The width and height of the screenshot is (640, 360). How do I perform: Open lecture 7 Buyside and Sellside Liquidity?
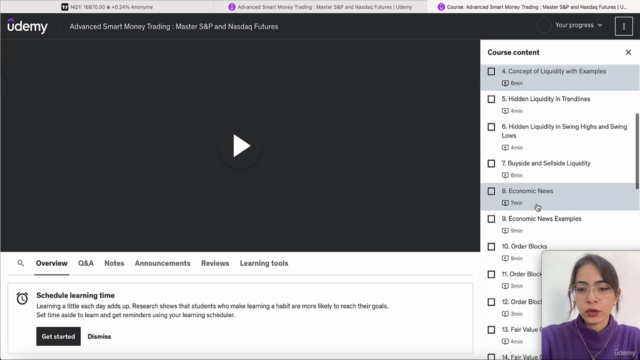point(560,169)
